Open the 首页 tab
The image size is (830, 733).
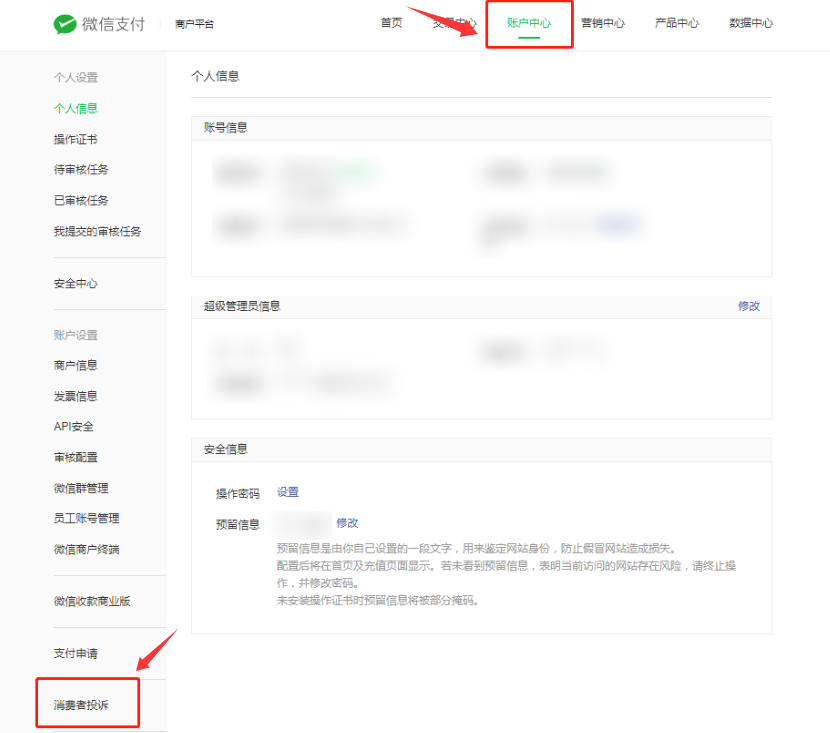(x=392, y=23)
